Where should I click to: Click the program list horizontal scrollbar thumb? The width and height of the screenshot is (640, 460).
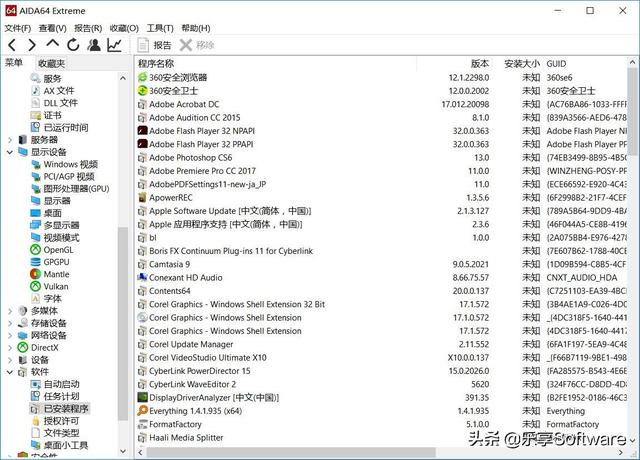coord(291,452)
